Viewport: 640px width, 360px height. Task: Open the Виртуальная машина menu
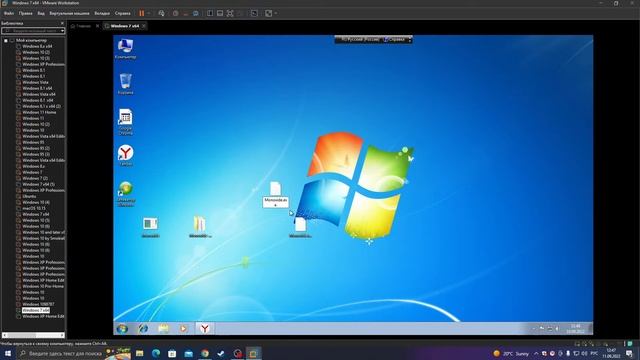click(69, 13)
